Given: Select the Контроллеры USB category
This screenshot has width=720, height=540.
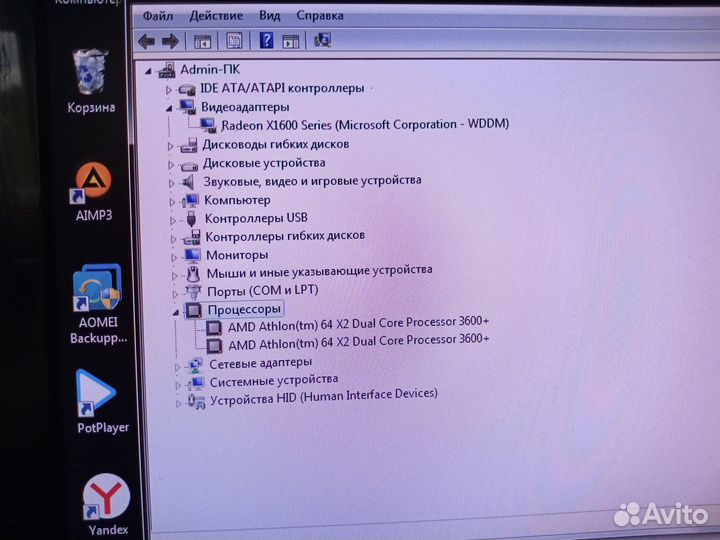Looking at the screenshot, I should tap(255, 218).
